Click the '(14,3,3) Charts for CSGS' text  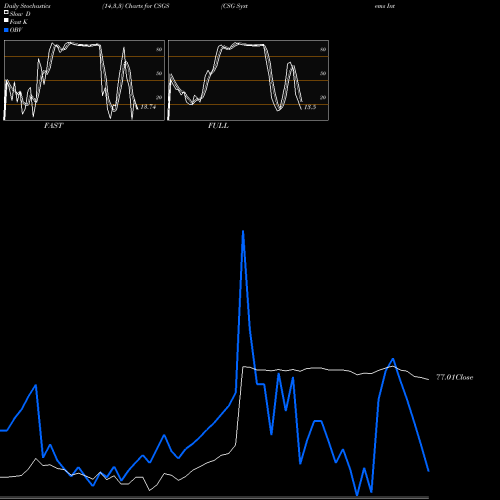(x=136, y=6)
